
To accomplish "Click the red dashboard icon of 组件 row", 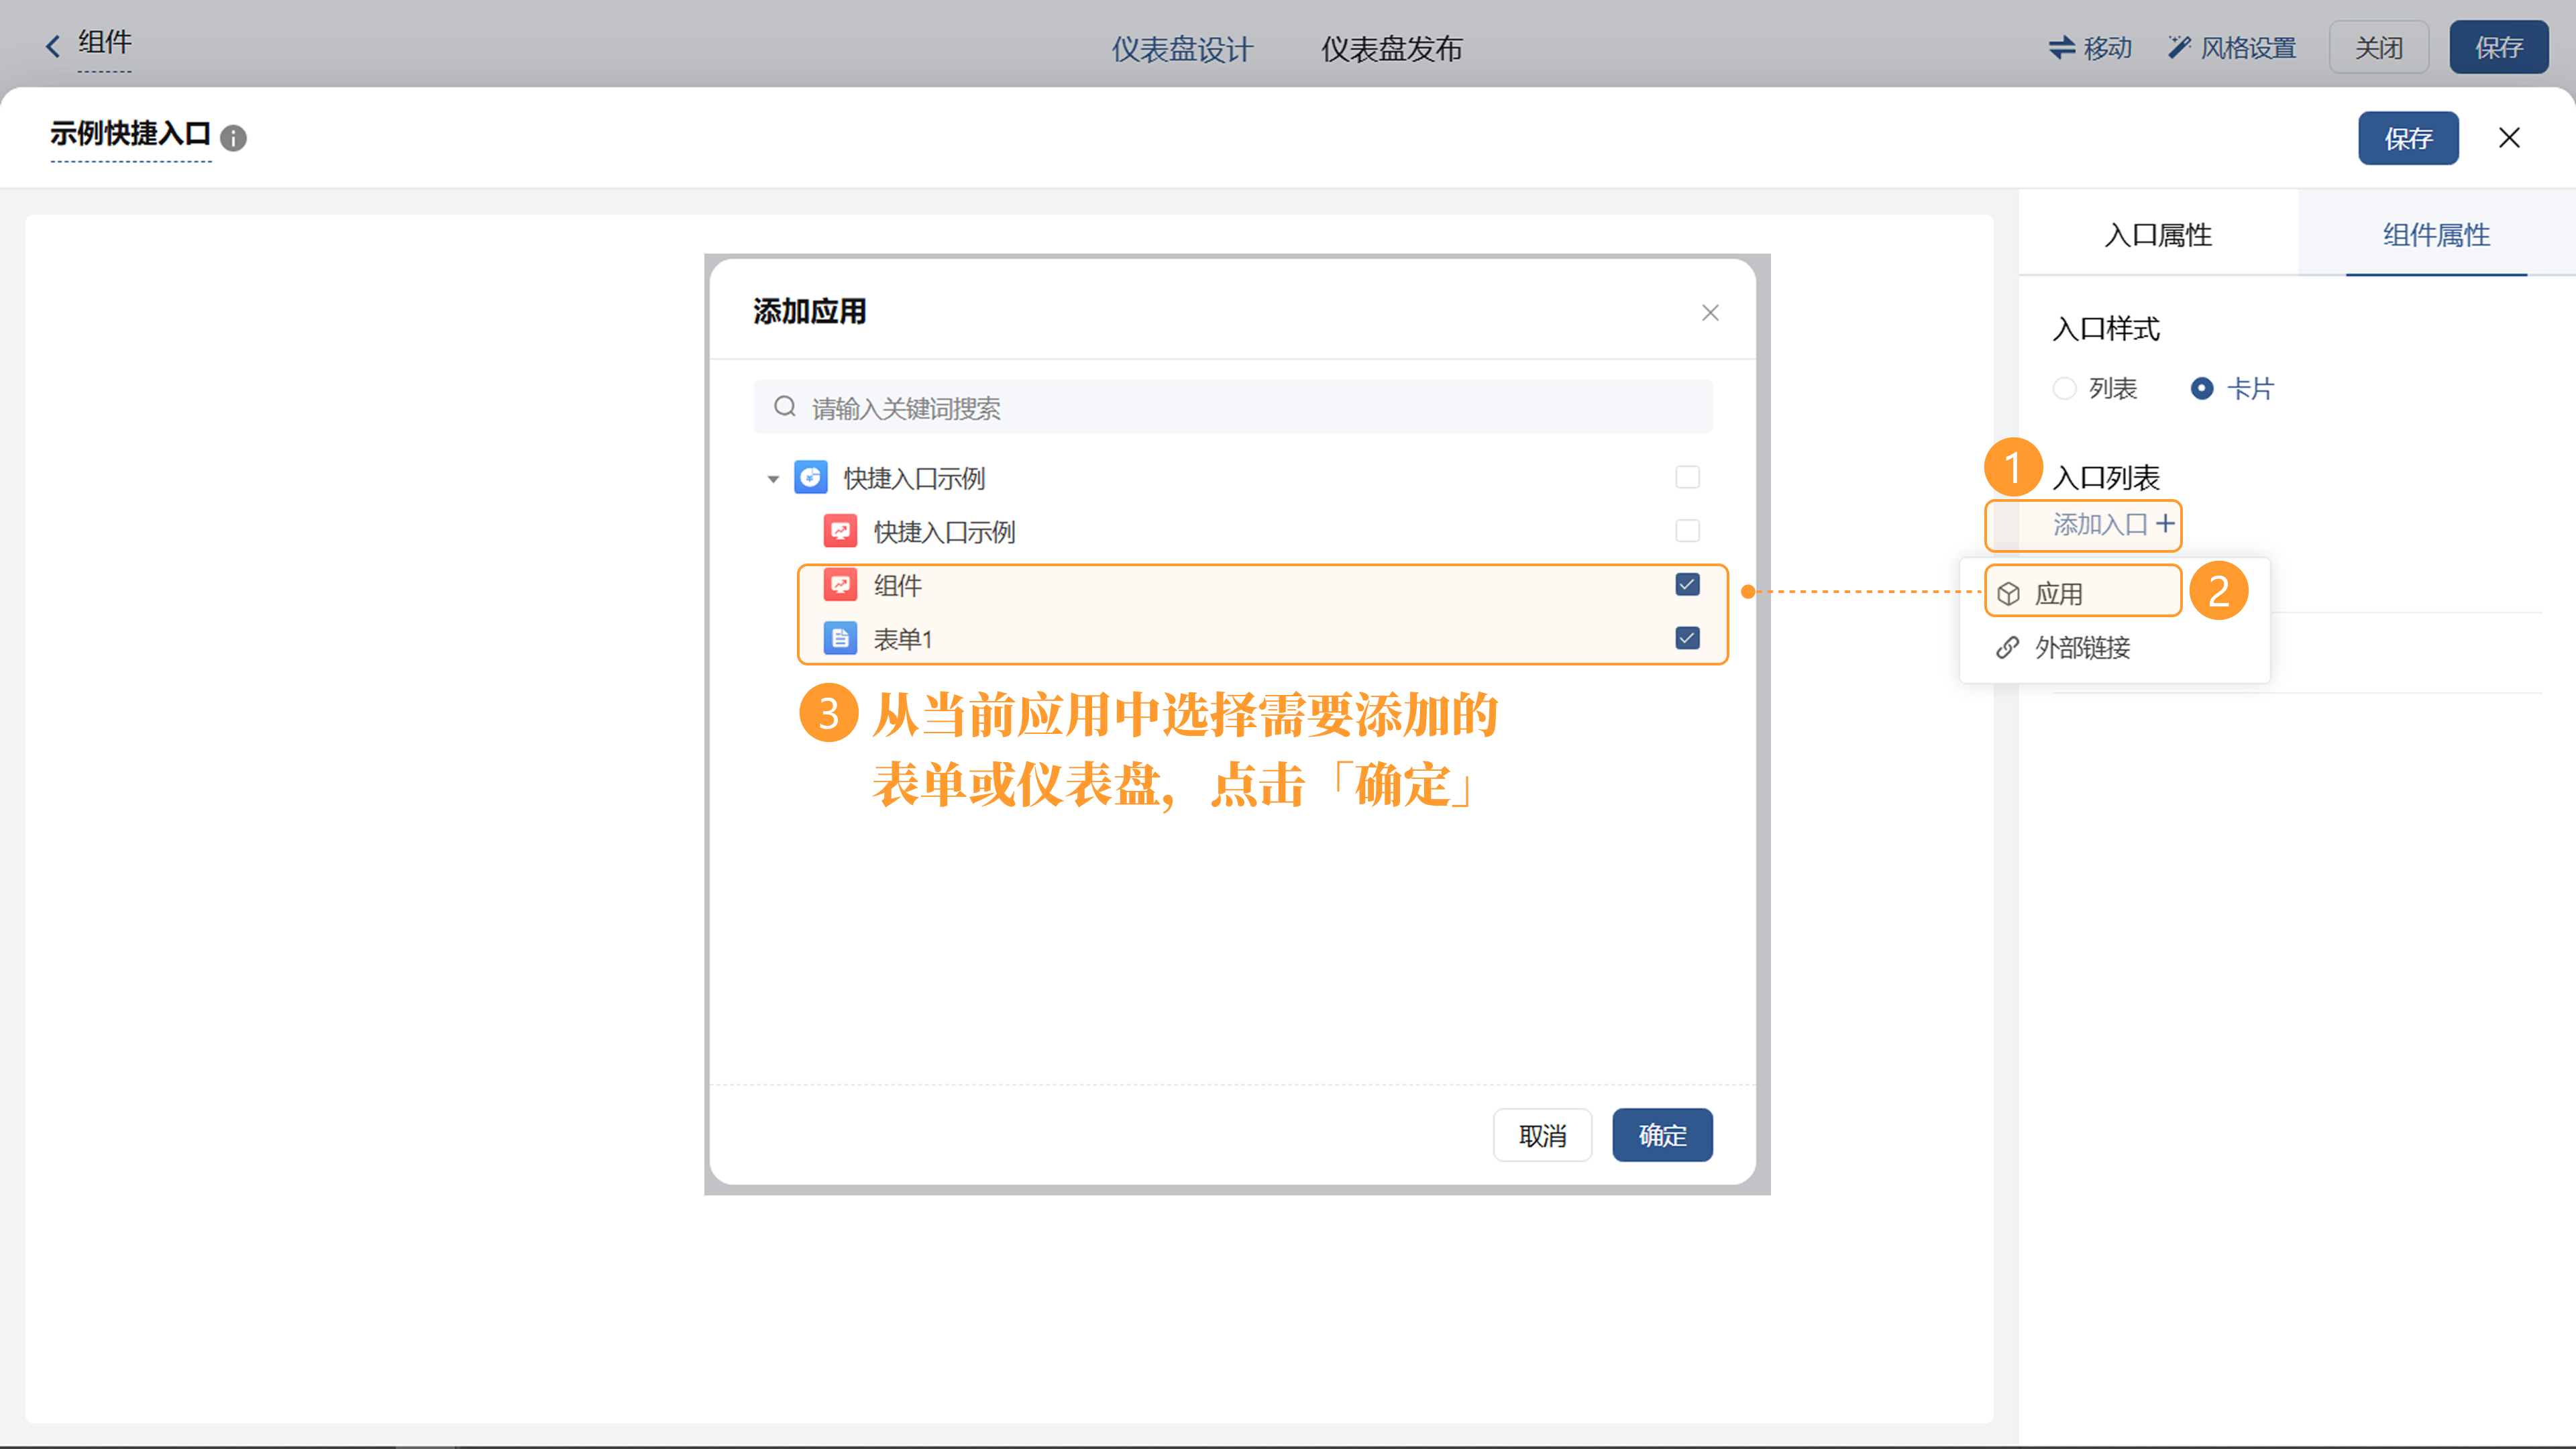I will pyautogui.click(x=840, y=585).
